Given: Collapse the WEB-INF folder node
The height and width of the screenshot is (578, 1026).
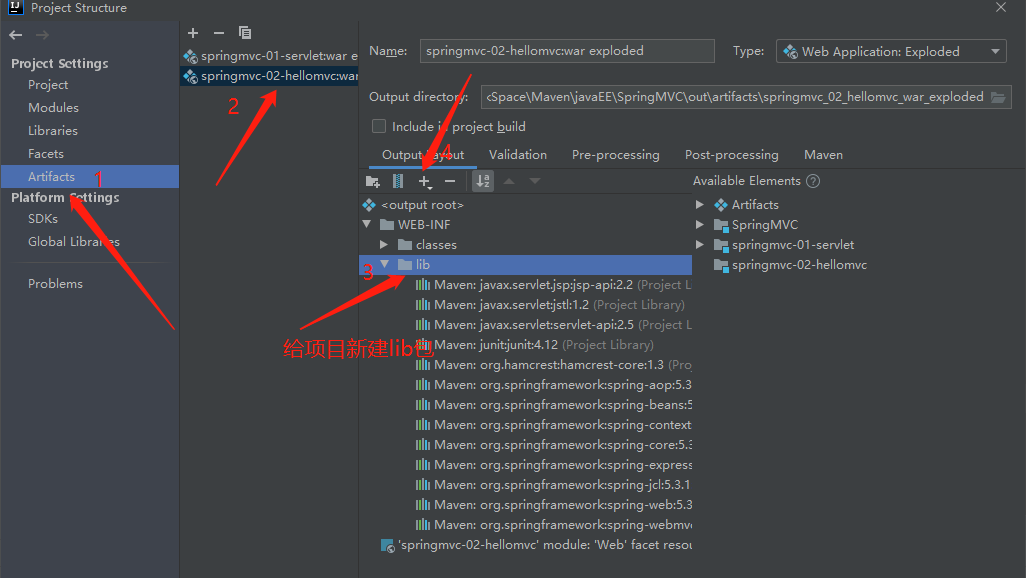Looking at the screenshot, I should pyautogui.click(x=367, y=225).
